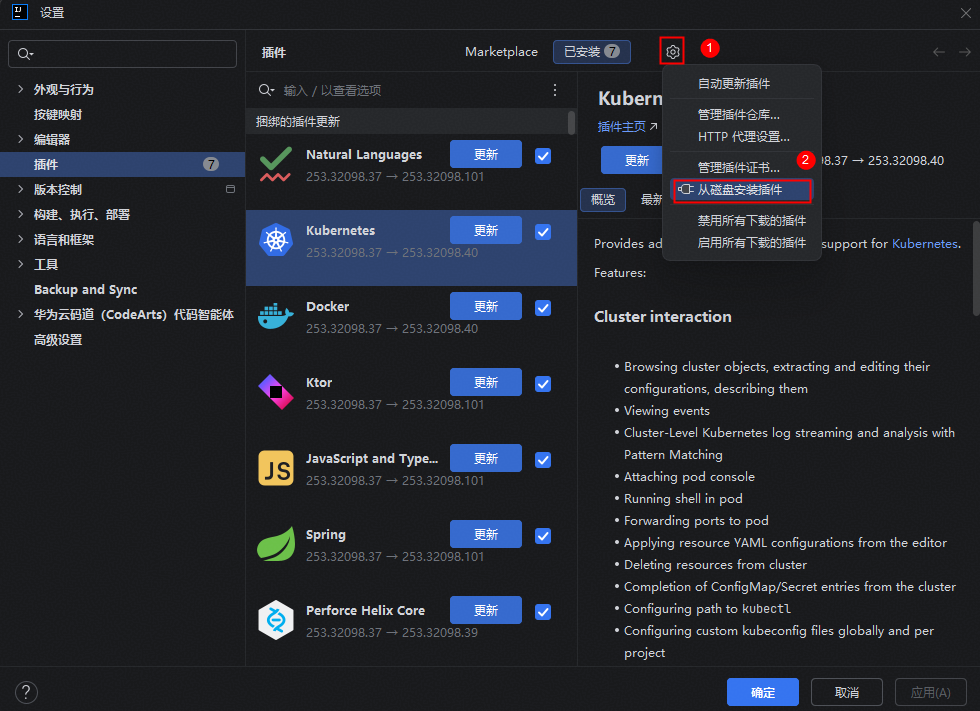980x711 pixels.
Task: Click 更新 button for Ktor
Action: 486,382
